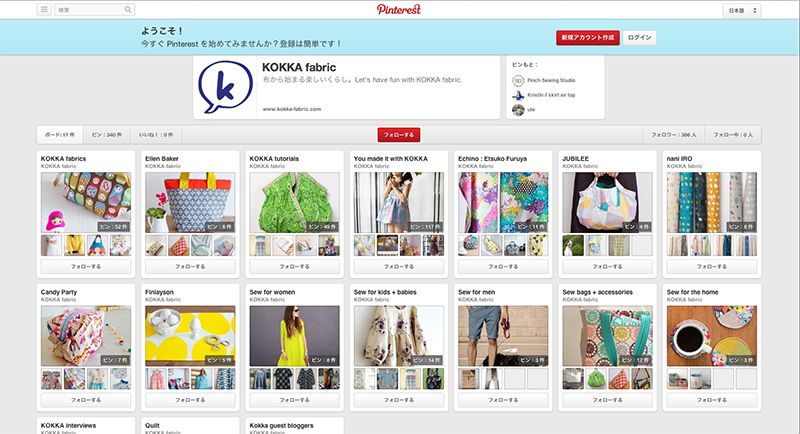The image size is (800, 434).
Task: Follow the Echino : Etsuko Furuya board
Action: point(503,266)
